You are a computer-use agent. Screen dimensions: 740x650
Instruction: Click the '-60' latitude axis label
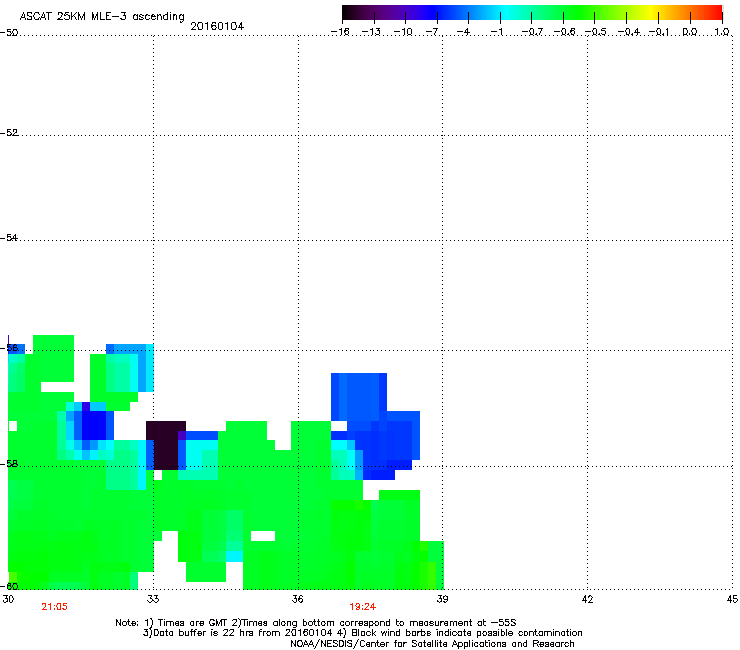(9, 586)
